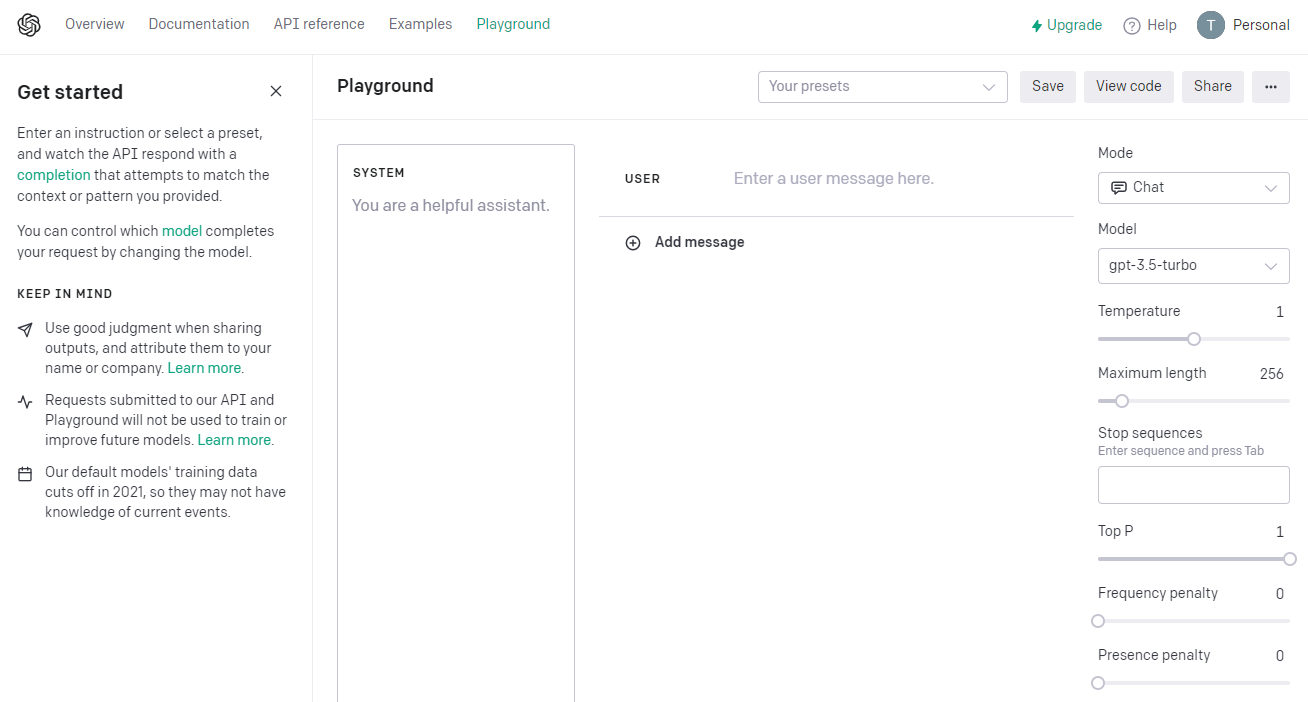Open the API reference tab
The image size is (1308, 702).
point(319,24)
